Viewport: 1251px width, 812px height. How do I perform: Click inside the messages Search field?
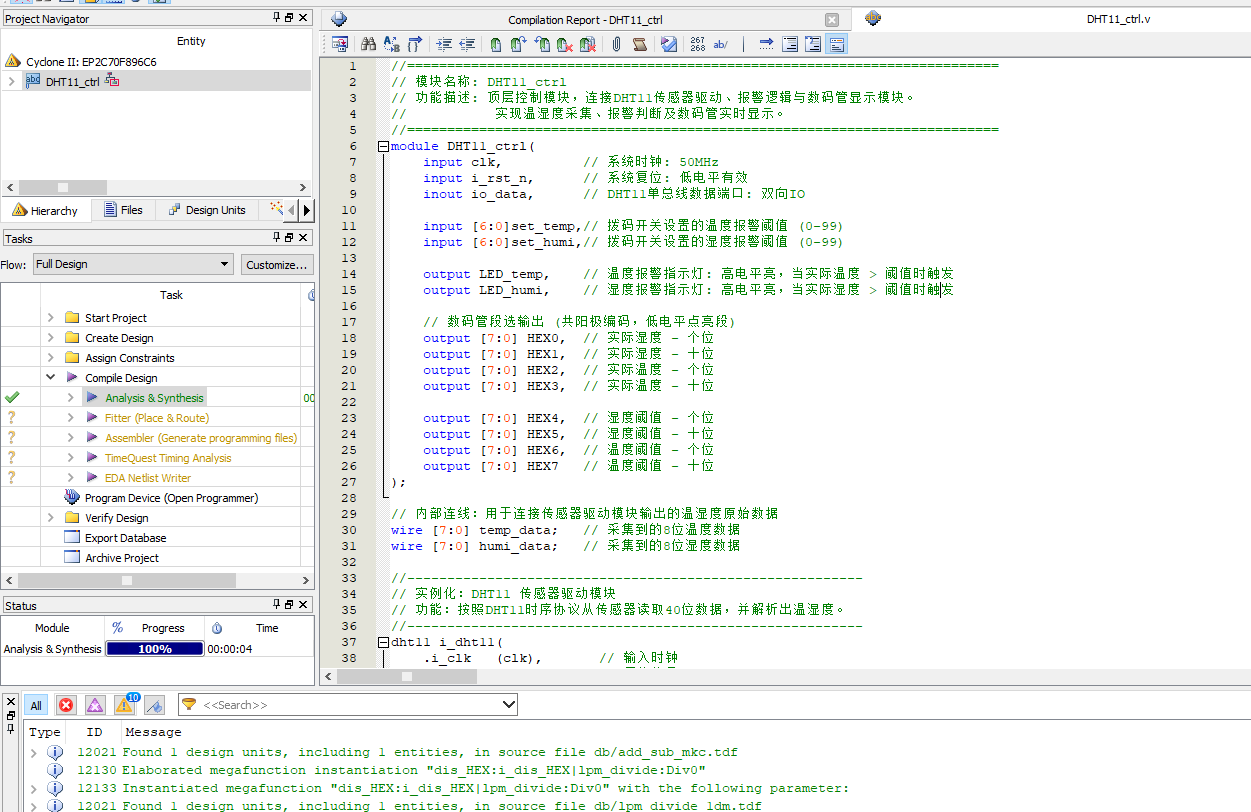pos(348,705)
